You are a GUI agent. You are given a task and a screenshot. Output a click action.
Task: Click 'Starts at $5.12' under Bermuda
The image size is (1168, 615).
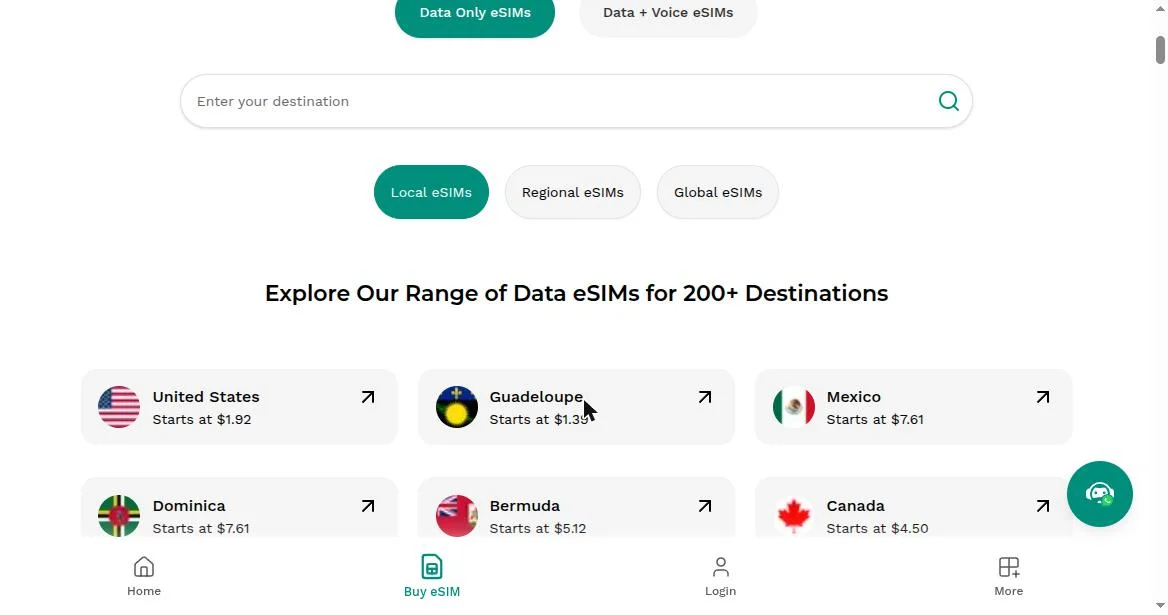(538, 528)
